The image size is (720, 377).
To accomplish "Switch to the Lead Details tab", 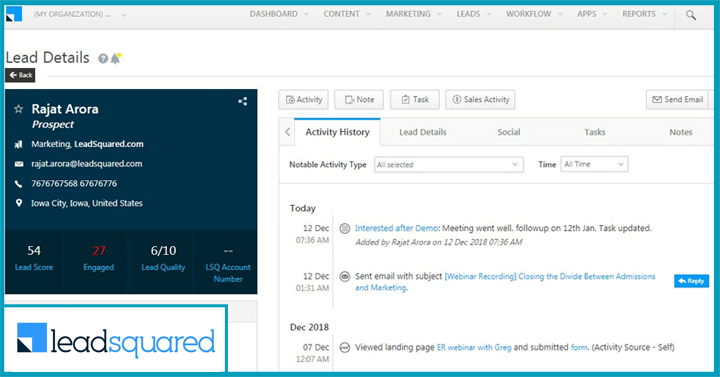I will point(422,132).
